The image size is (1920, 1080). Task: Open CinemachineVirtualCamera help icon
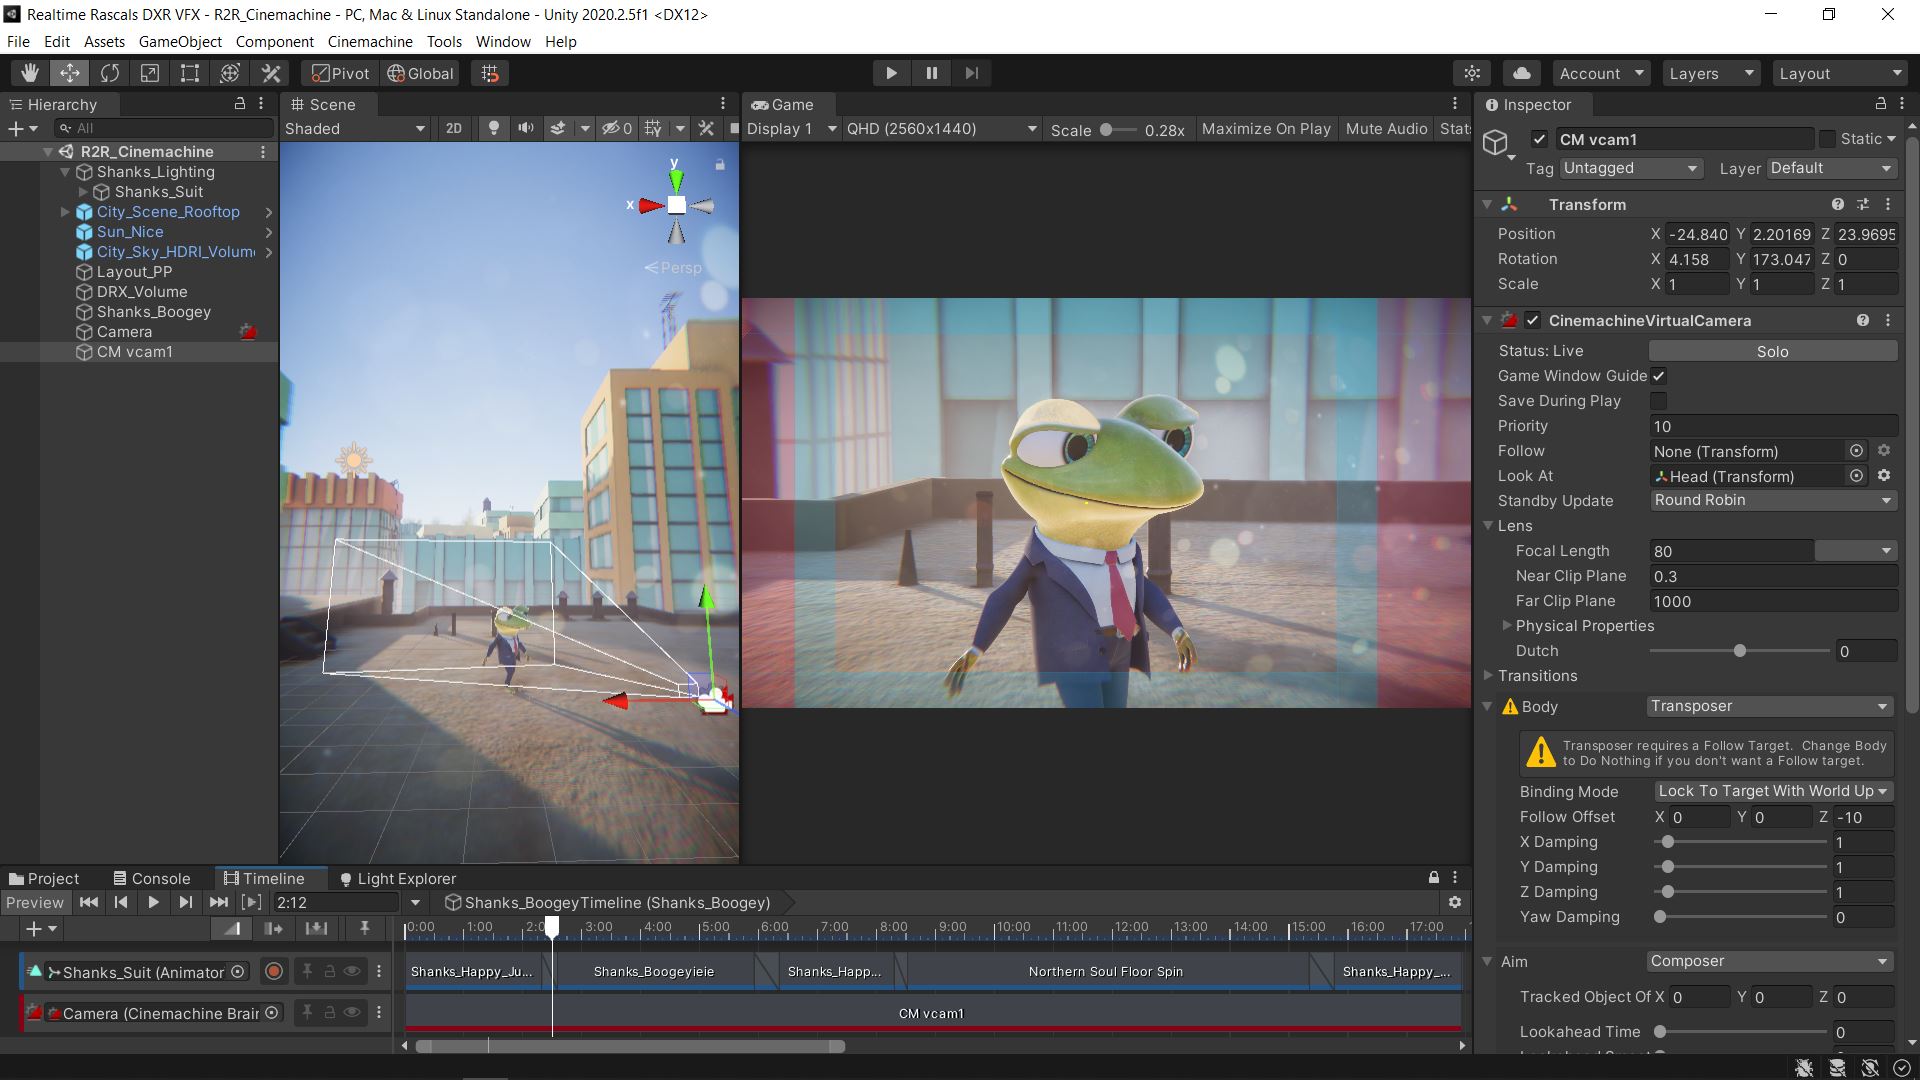(1863, 320)
